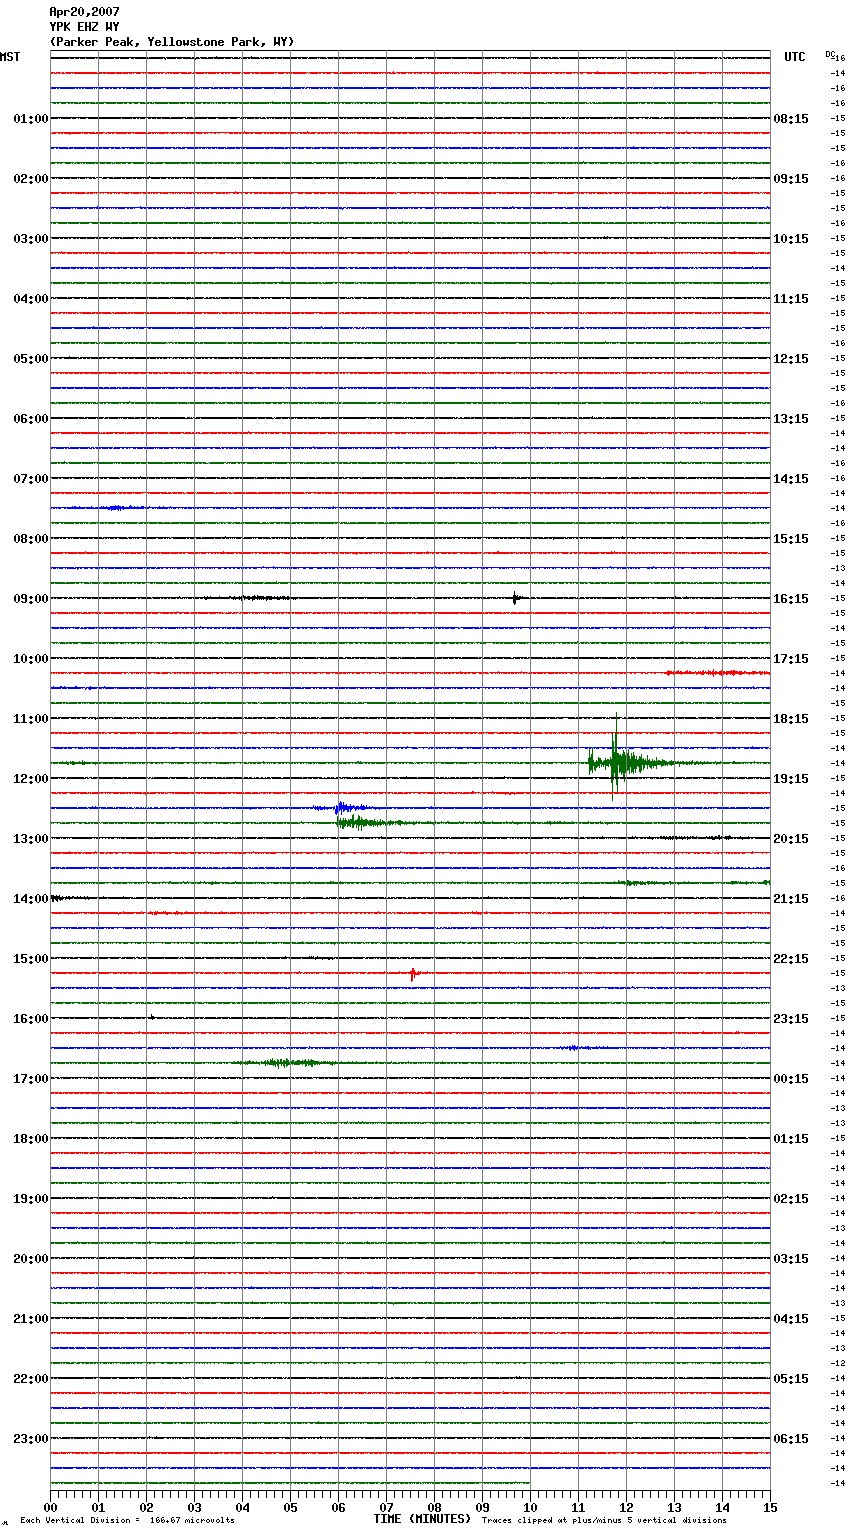This screenshot has width=850, height=1534.
Task: Click the 12:15 UTC time label
Action: point(791,359)
